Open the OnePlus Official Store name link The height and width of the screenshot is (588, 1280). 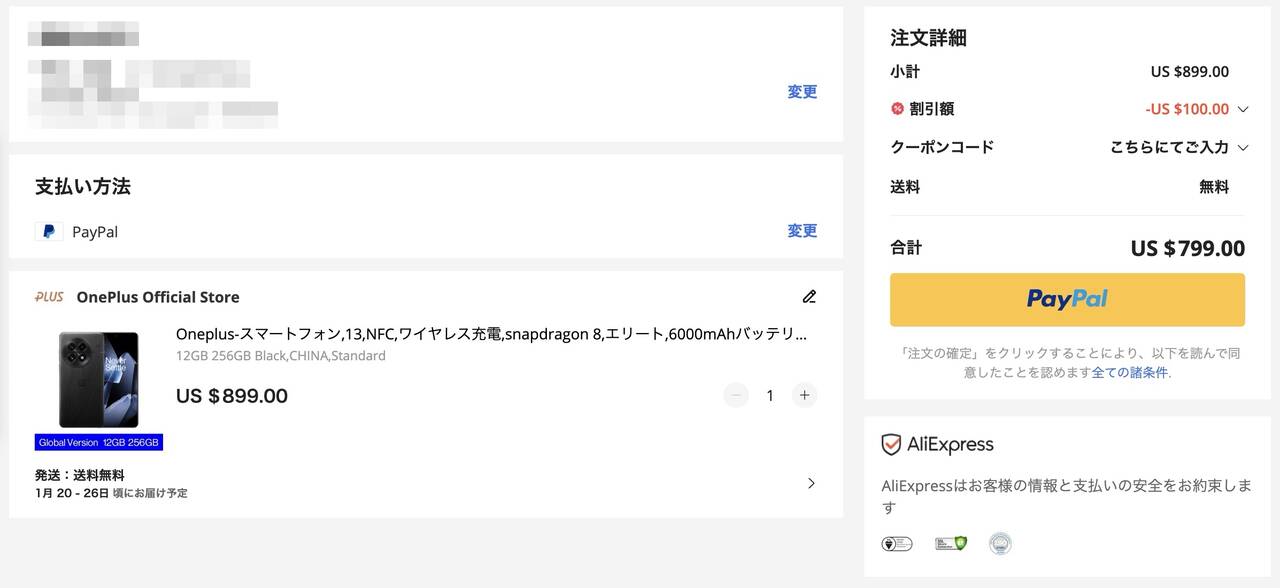click(158, 297)
